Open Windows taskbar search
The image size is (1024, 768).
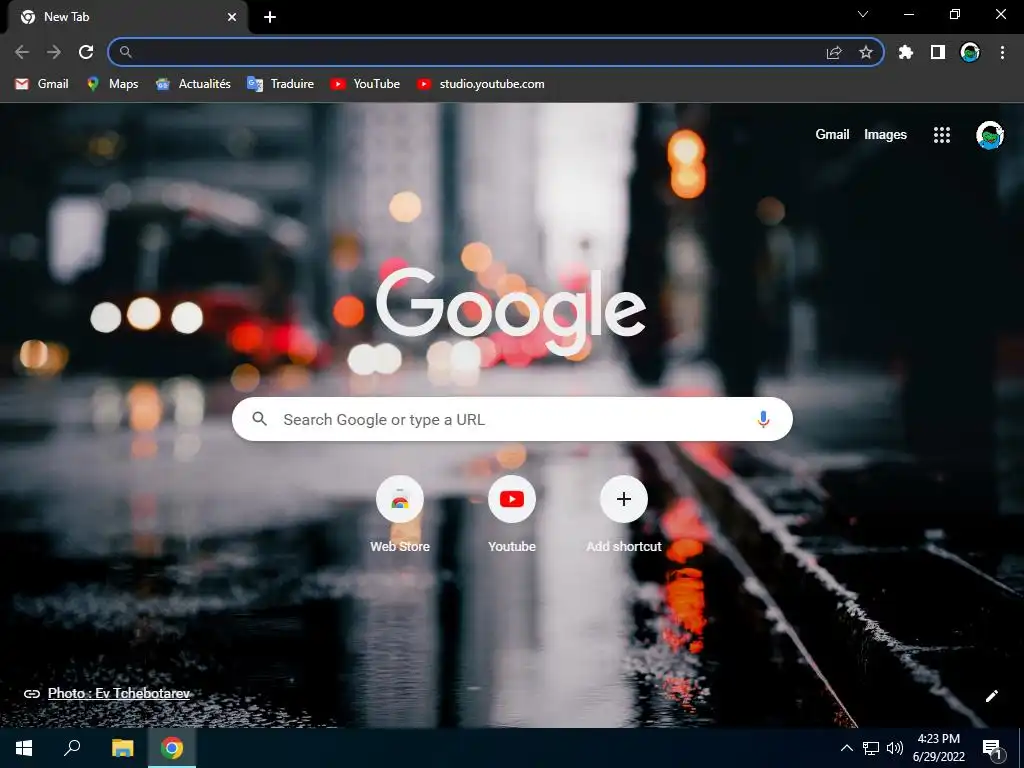coord(72,748)
